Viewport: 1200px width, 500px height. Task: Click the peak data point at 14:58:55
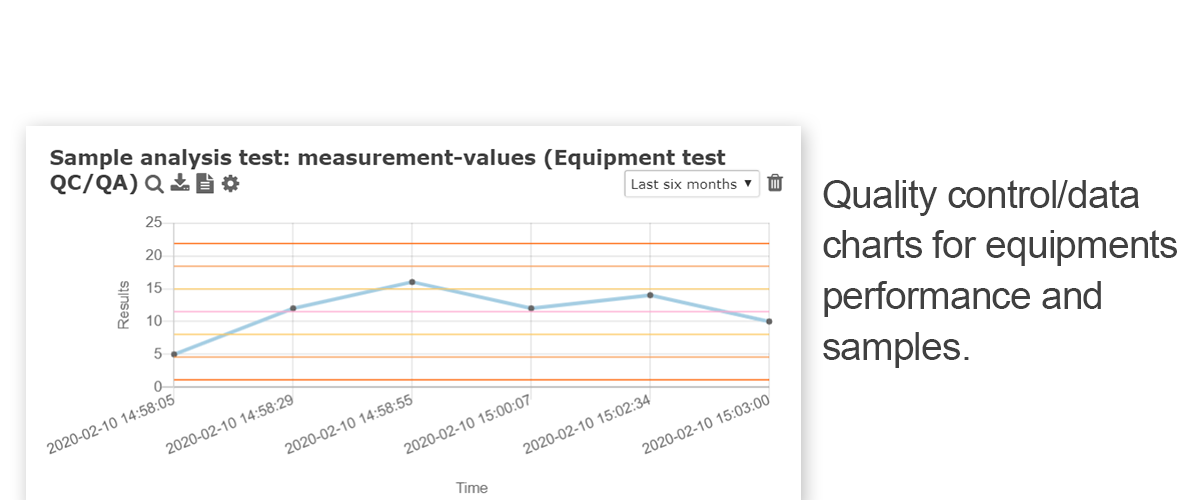tap(412, 282)
